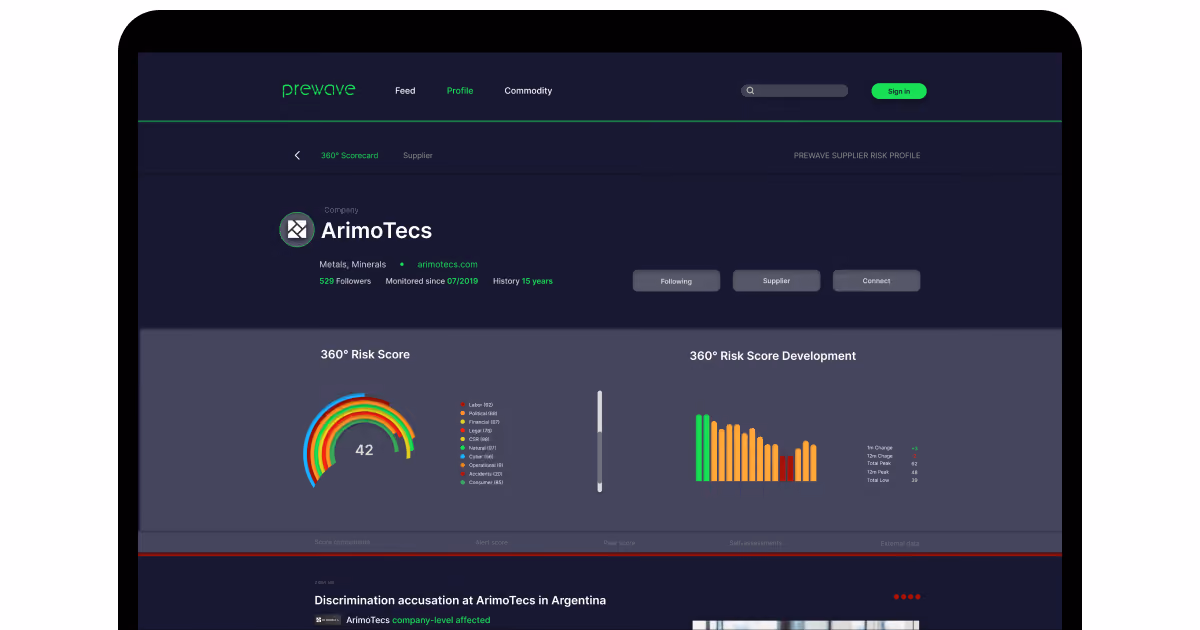Open the Commodity menu item
1200x630 pixels.
pos(528,91)
